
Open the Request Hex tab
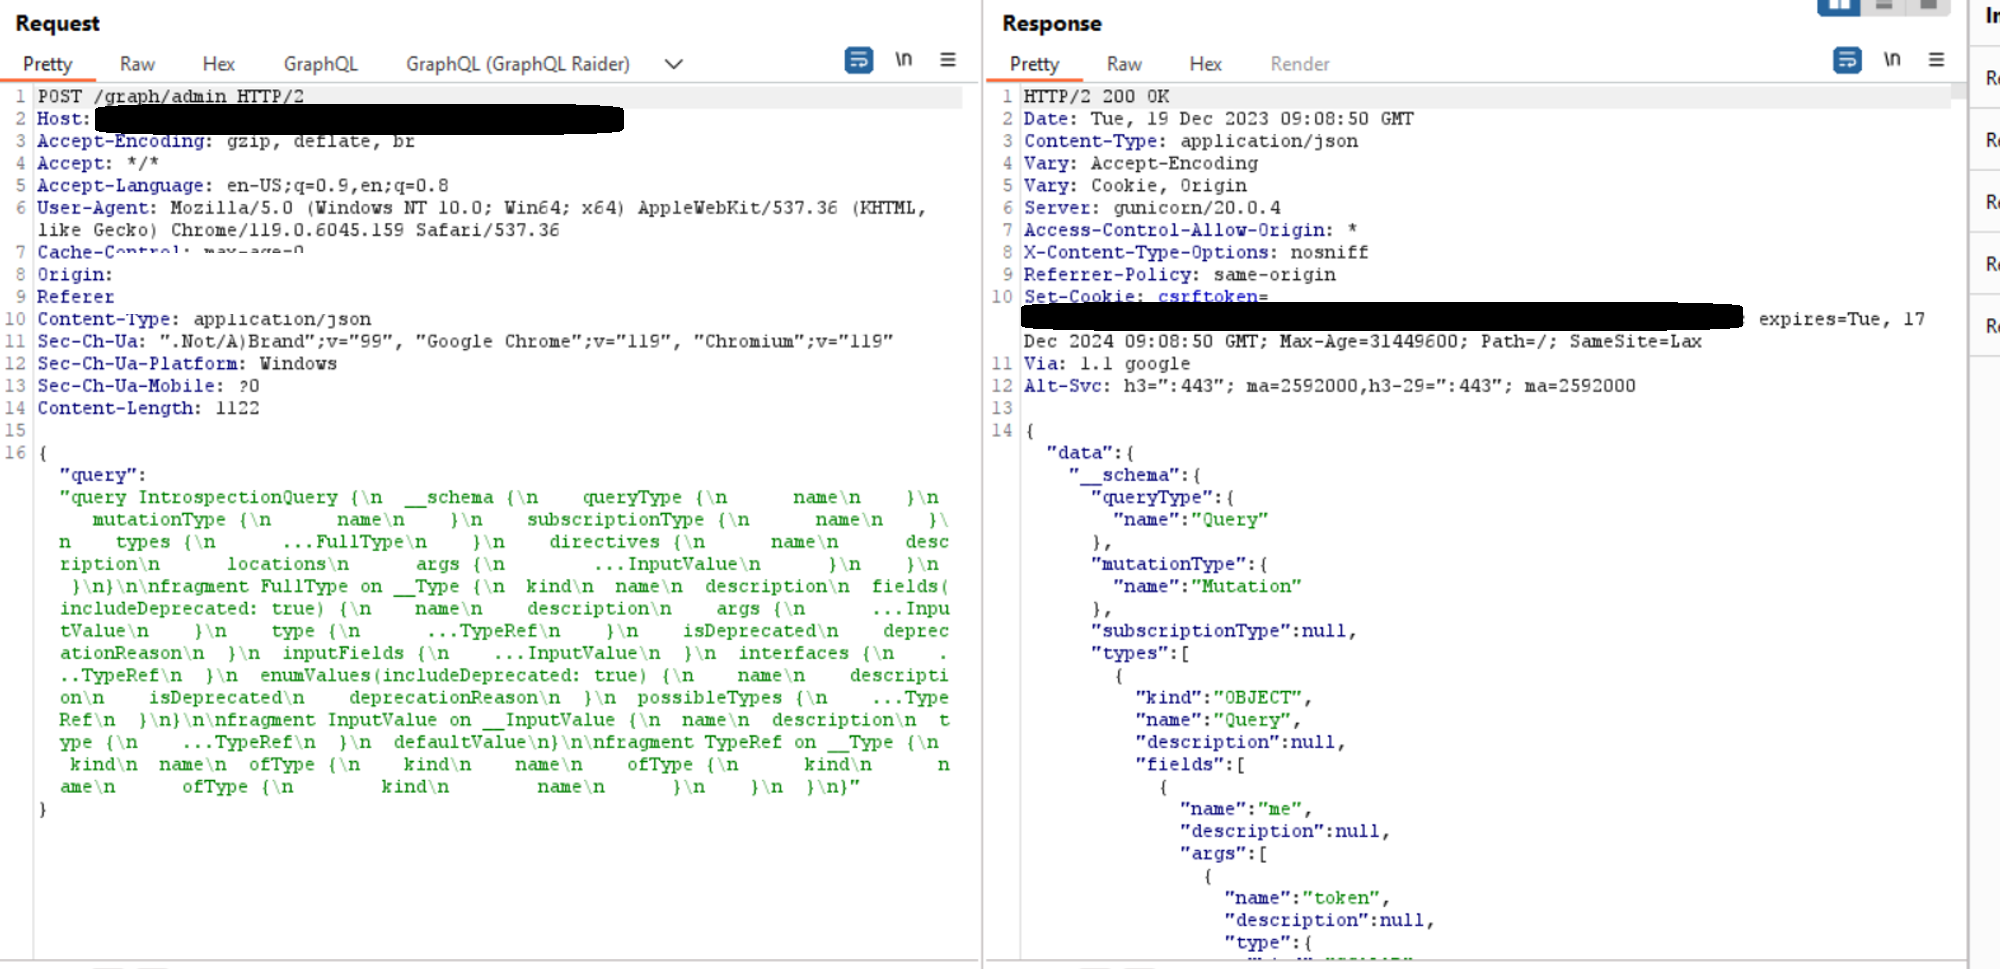(x=218, y=64)
